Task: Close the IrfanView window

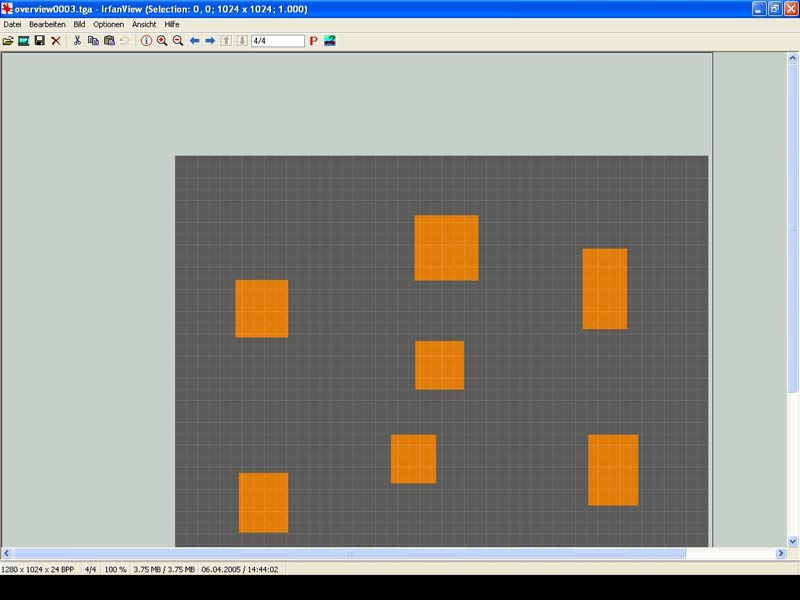Action: 791,9
